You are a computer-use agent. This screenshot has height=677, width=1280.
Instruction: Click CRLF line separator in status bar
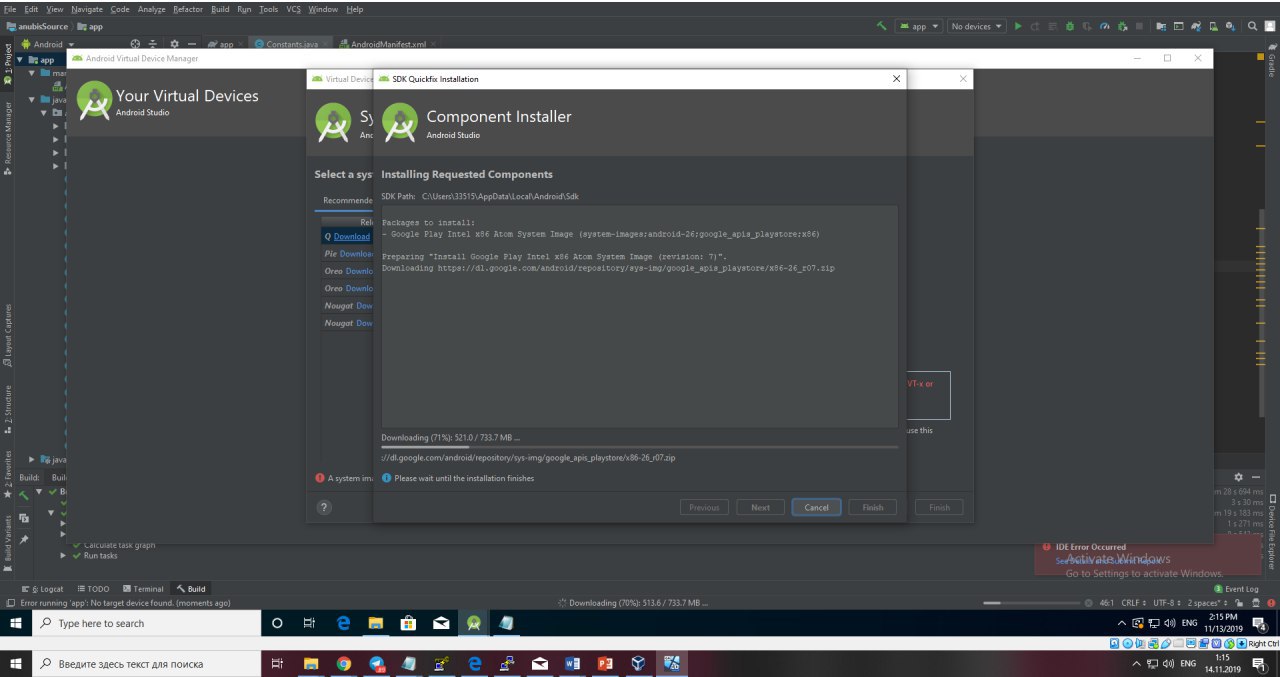click(x=1134, y=603)
